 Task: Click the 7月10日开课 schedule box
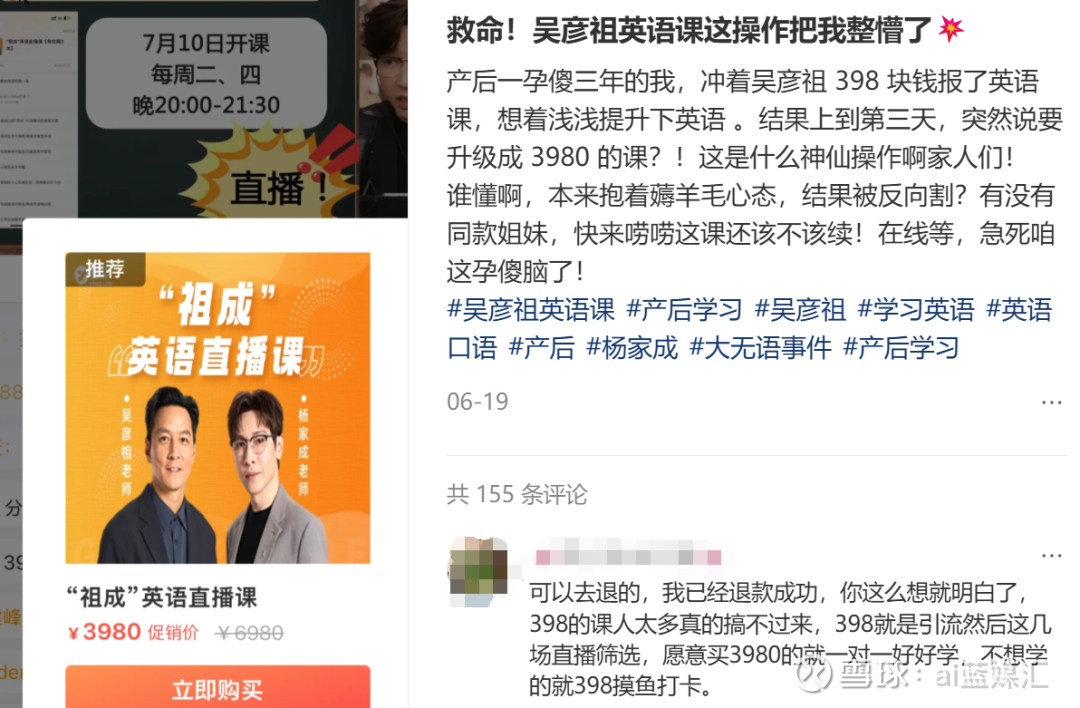tap(206, 73)
